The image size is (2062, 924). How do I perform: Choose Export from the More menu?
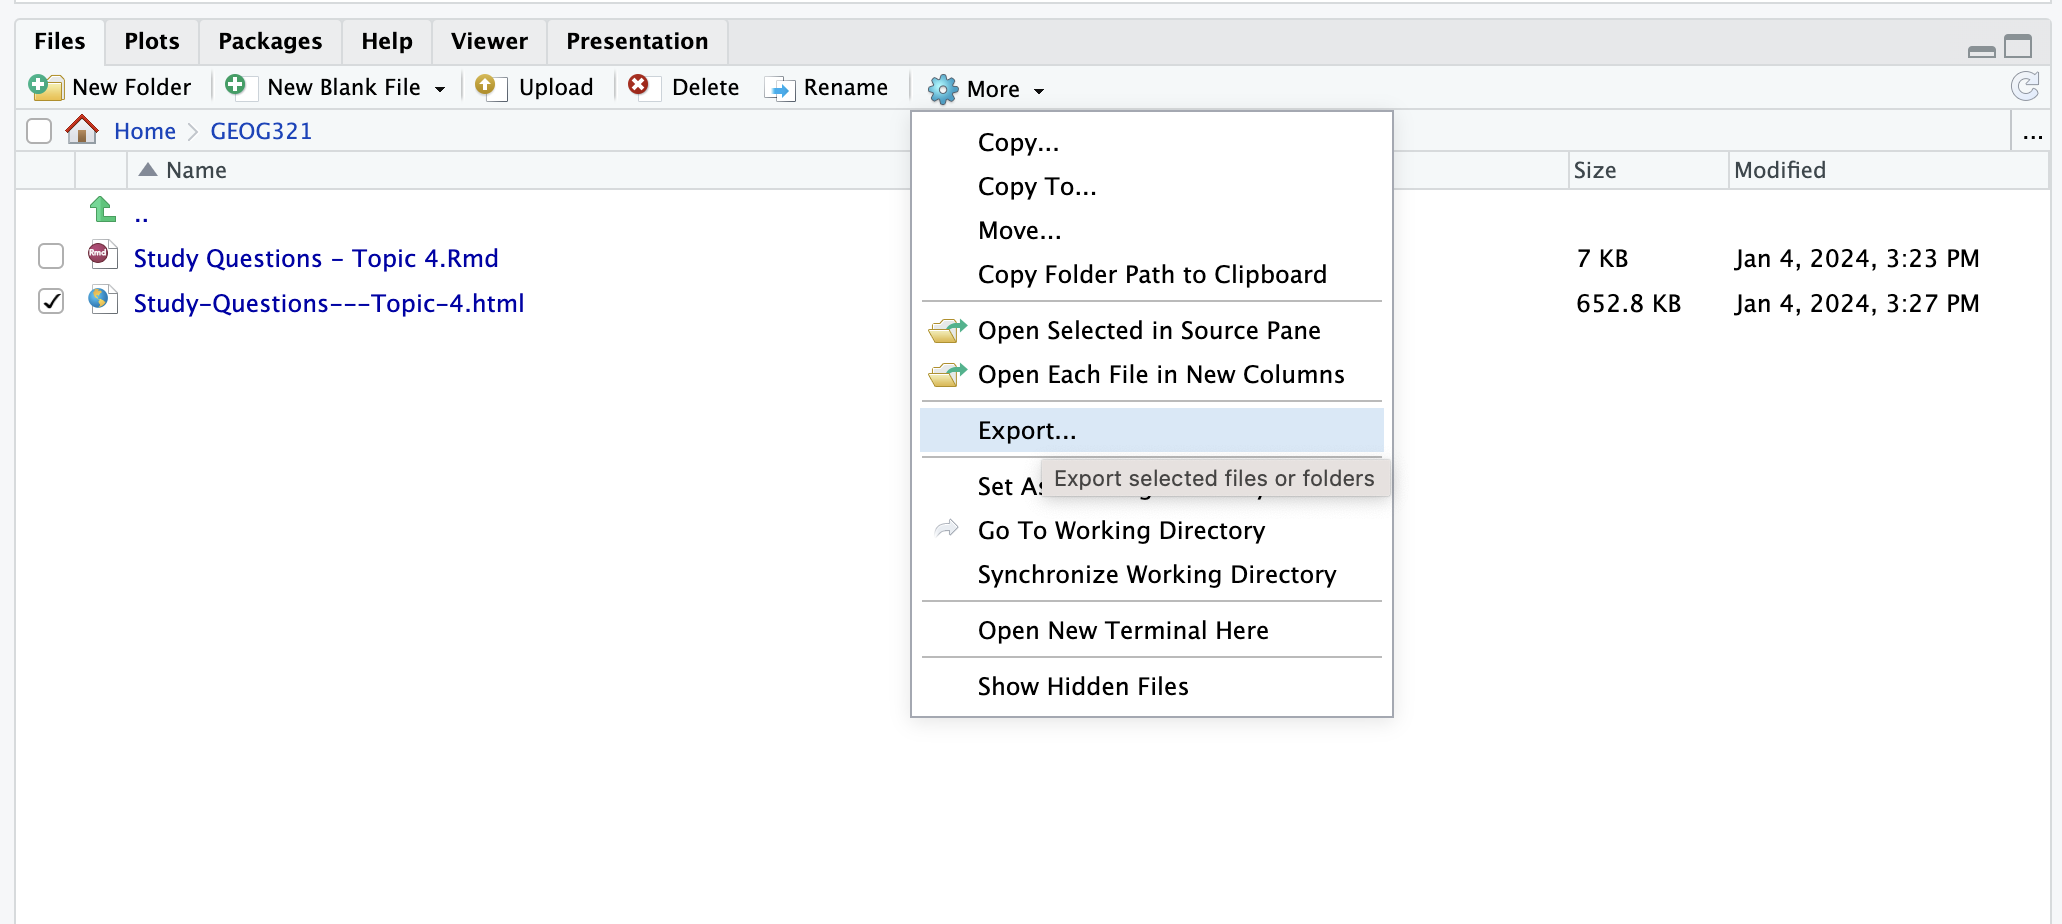[1026, 430]
